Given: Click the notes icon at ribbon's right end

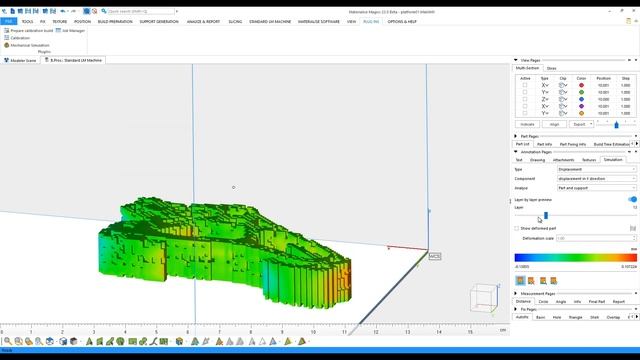Looking at the screenshot, I should click(x=629, y=21).
